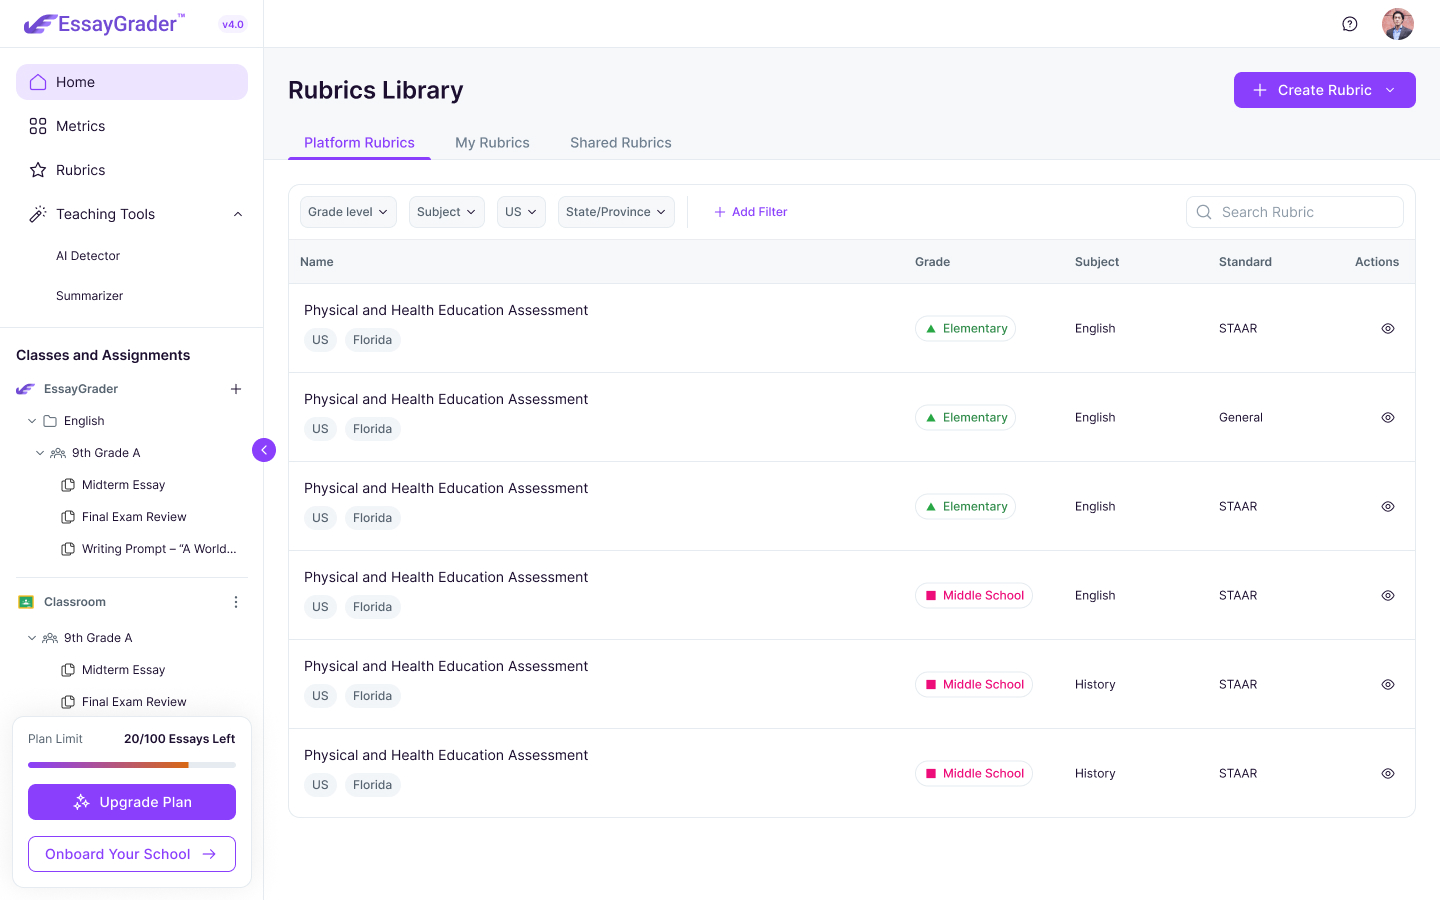Screen dimensions: 1440x900
Task: Open the help question mark icon
Action: point(1350,24)
